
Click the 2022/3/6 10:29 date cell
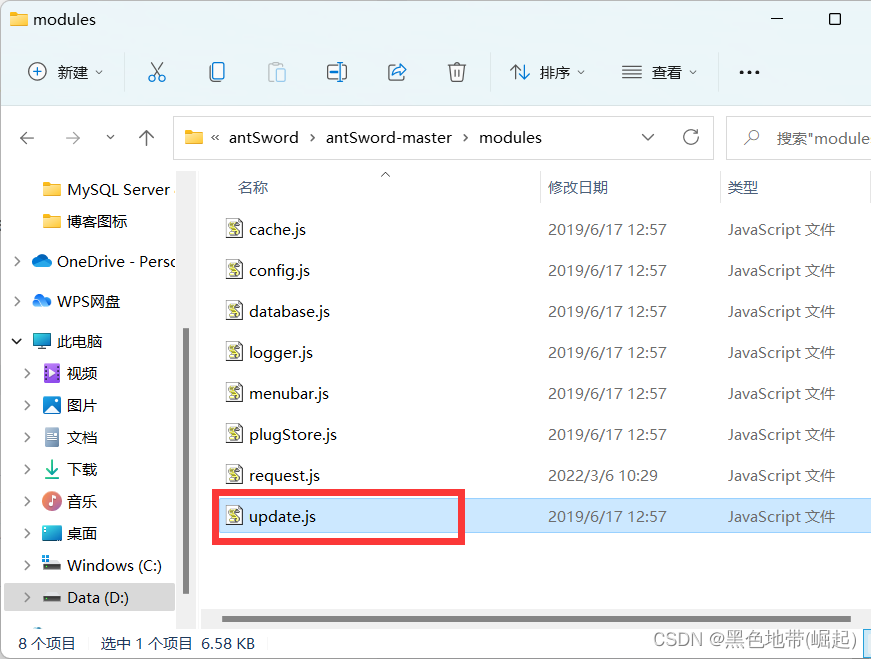pos(603,476)
